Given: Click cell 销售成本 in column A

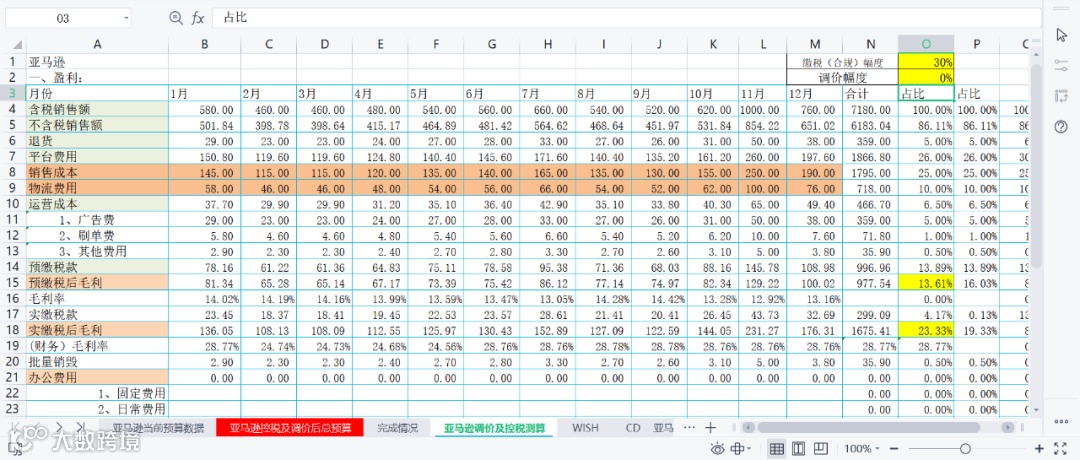Looking at the screenshot, I should click(97, 172).
